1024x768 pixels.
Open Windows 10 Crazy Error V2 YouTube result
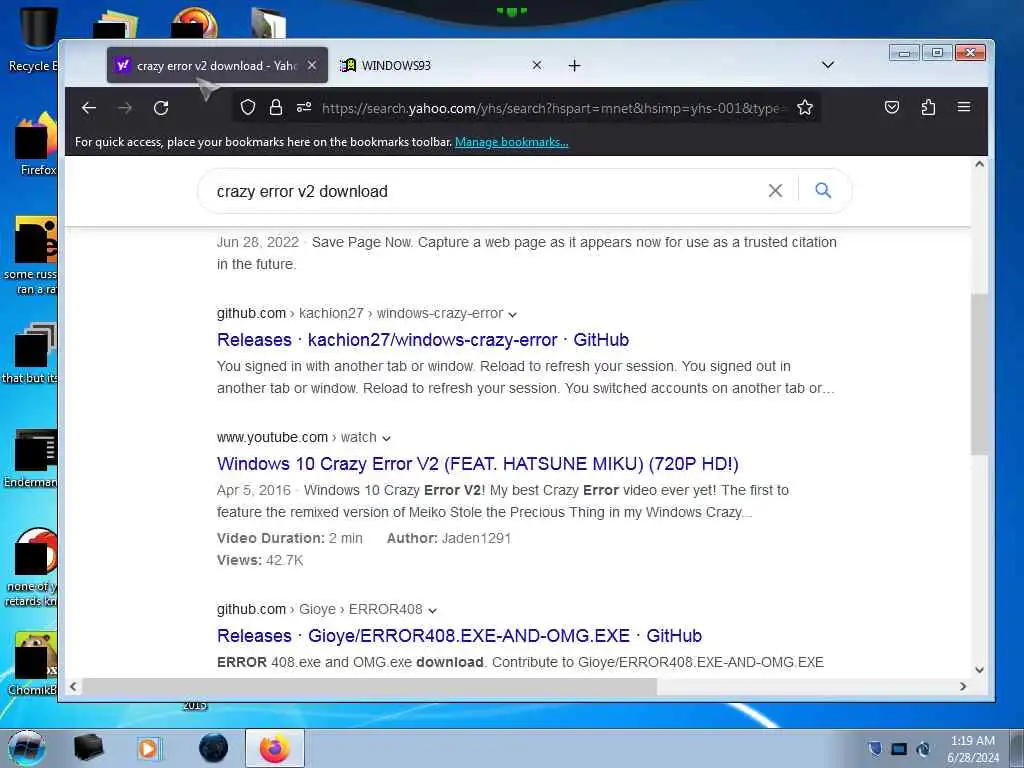click(477, 464)
